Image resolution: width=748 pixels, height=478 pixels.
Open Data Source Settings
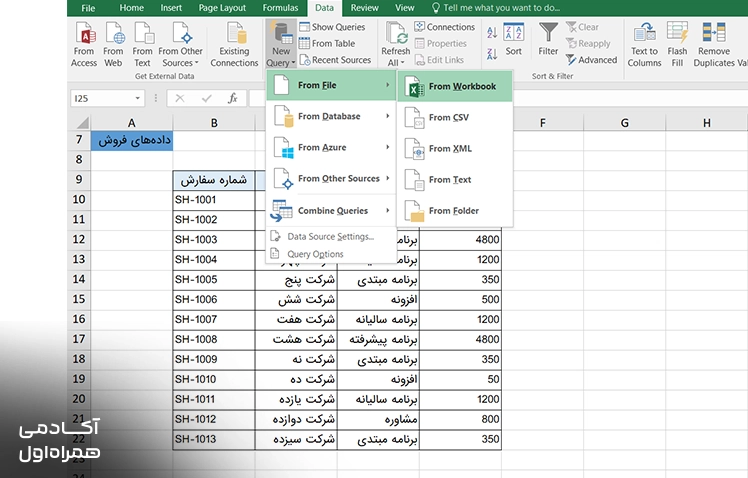tap(331, 237)
